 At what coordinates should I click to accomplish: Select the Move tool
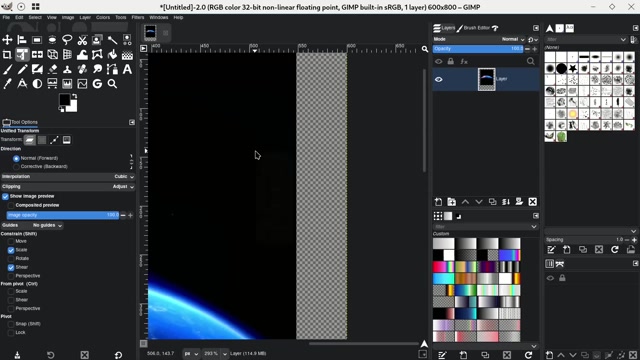point(7,40)
